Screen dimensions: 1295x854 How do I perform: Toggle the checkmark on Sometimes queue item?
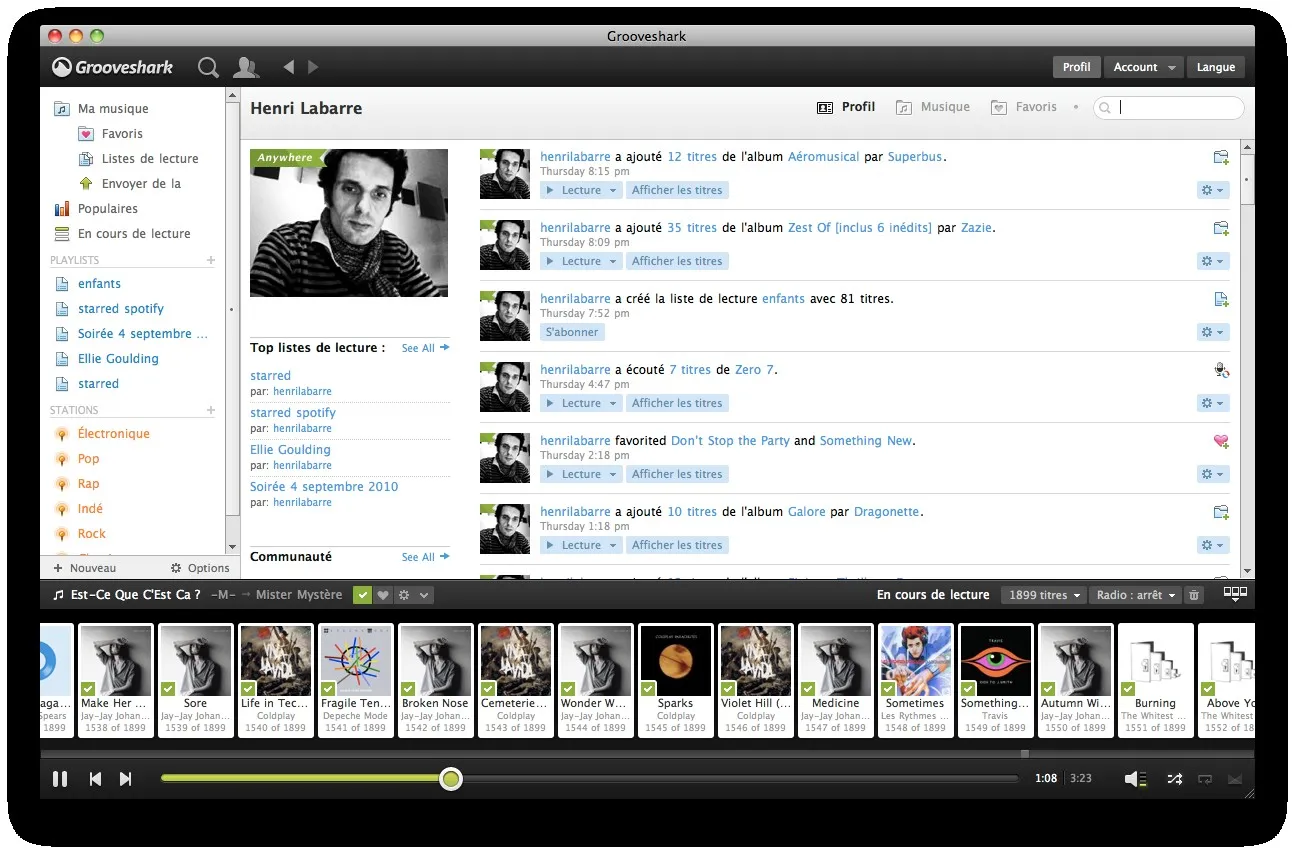[x=888, y=688]
